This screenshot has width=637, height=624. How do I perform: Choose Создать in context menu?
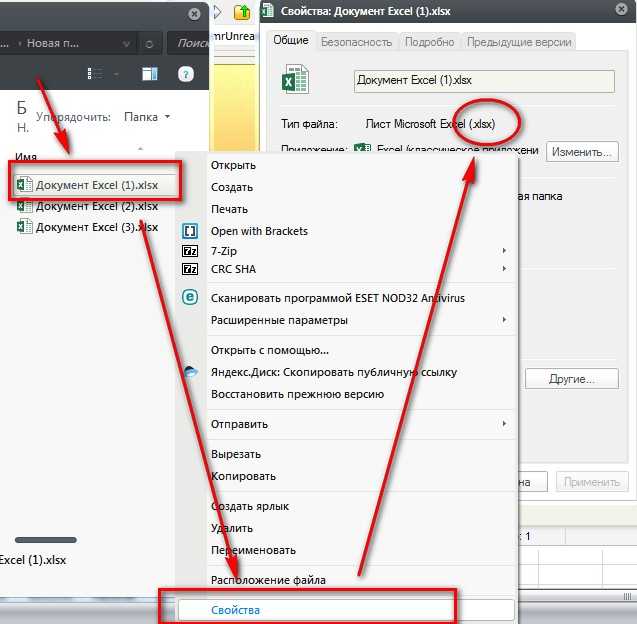[232, 187]
